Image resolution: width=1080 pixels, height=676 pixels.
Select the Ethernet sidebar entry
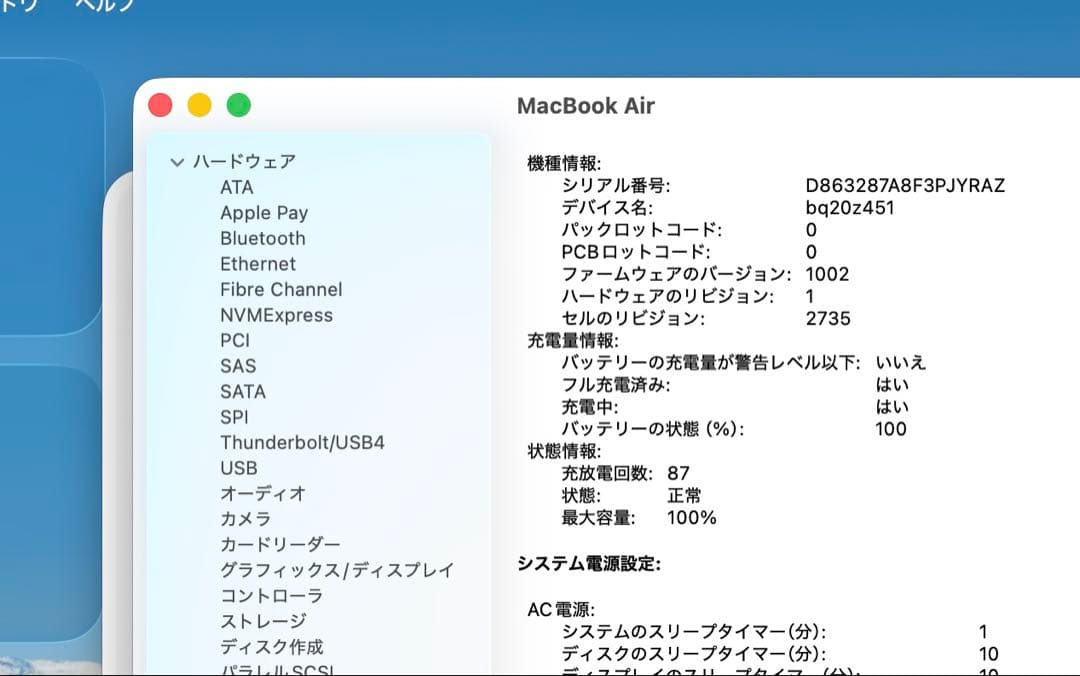coord(258,264)
